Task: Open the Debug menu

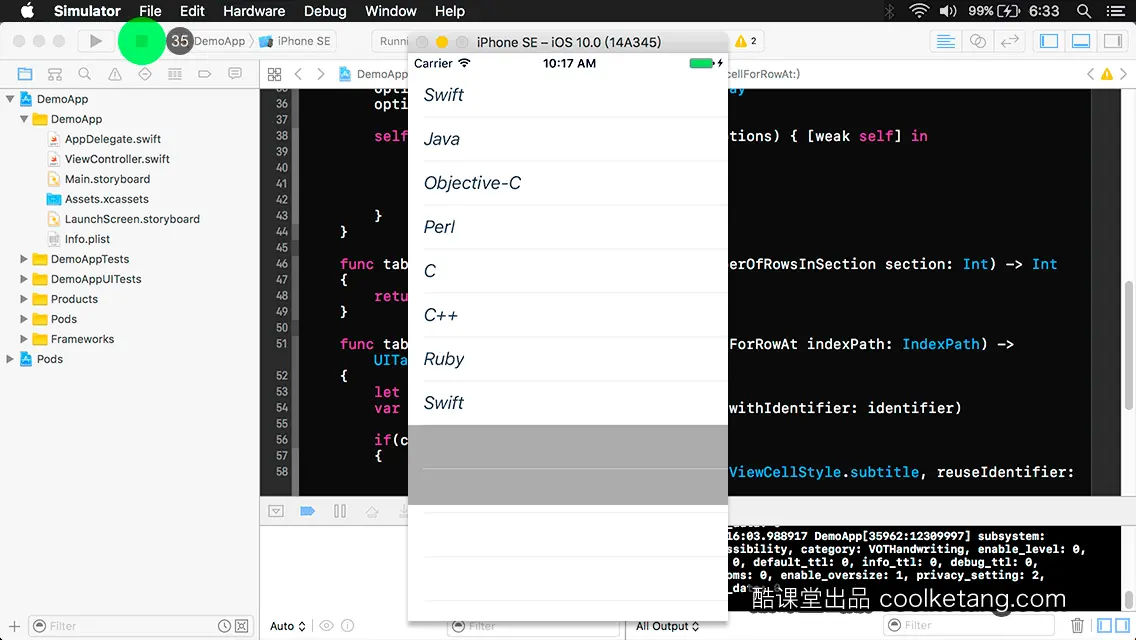Action: point(325,11)
